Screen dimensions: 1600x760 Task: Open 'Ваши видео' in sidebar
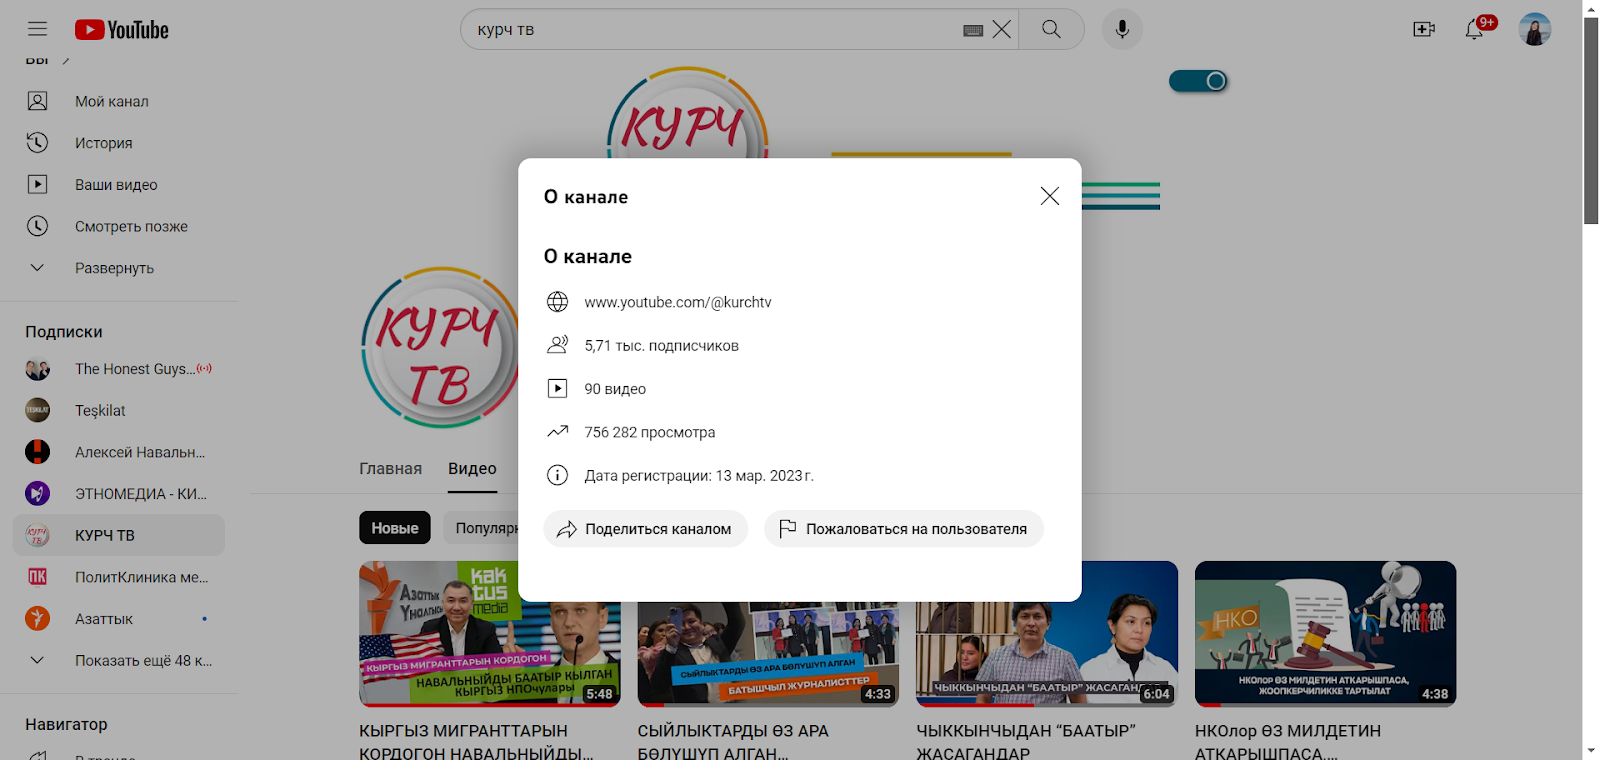[118, 185]
